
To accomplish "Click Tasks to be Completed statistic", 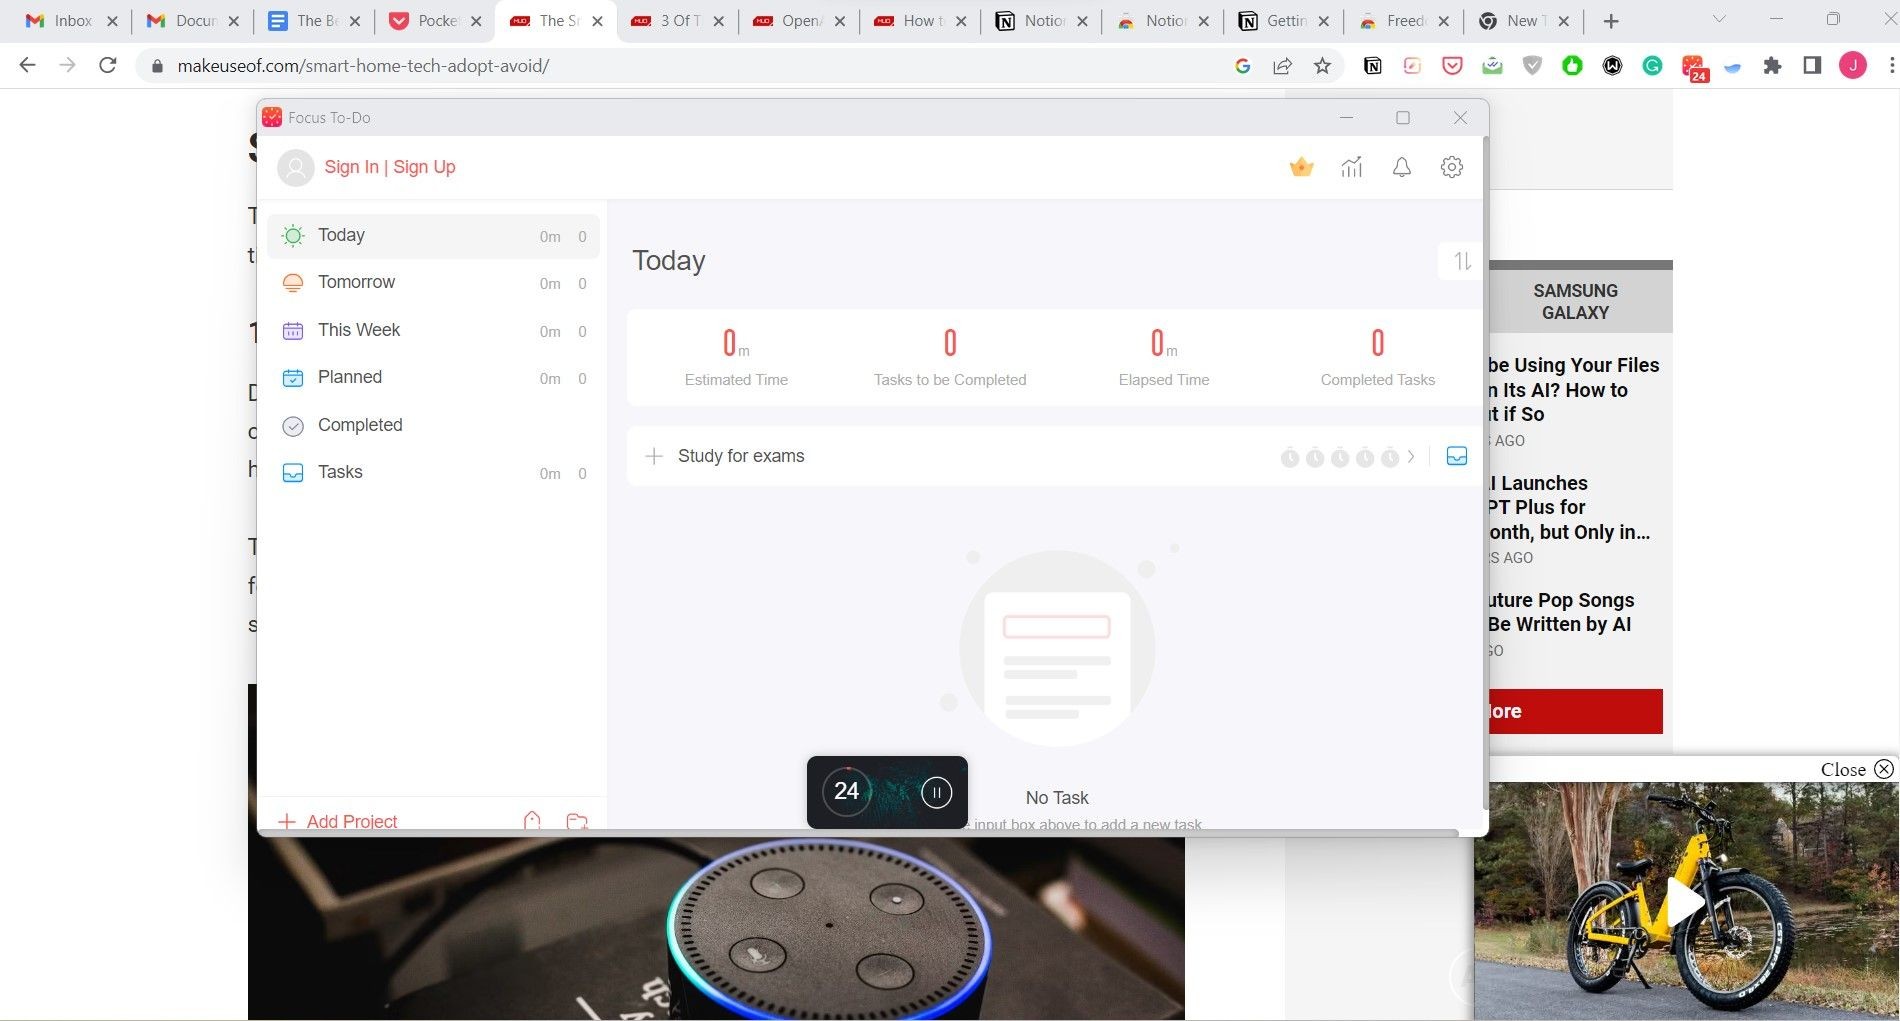I will pos(950,358).
